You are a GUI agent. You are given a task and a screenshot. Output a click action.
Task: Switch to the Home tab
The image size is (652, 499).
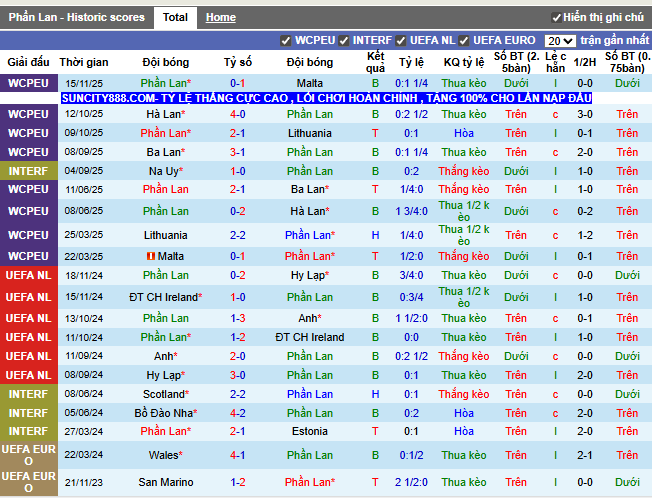coord(220,17)
